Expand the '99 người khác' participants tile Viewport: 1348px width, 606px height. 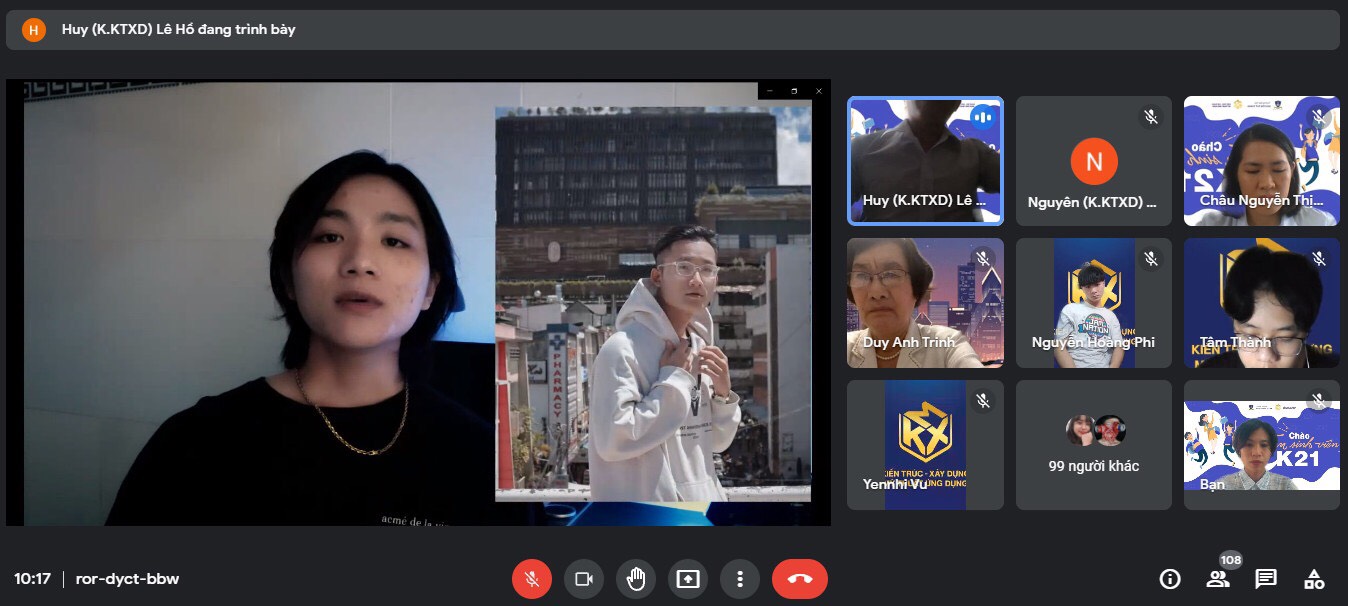click(1093, 445)
